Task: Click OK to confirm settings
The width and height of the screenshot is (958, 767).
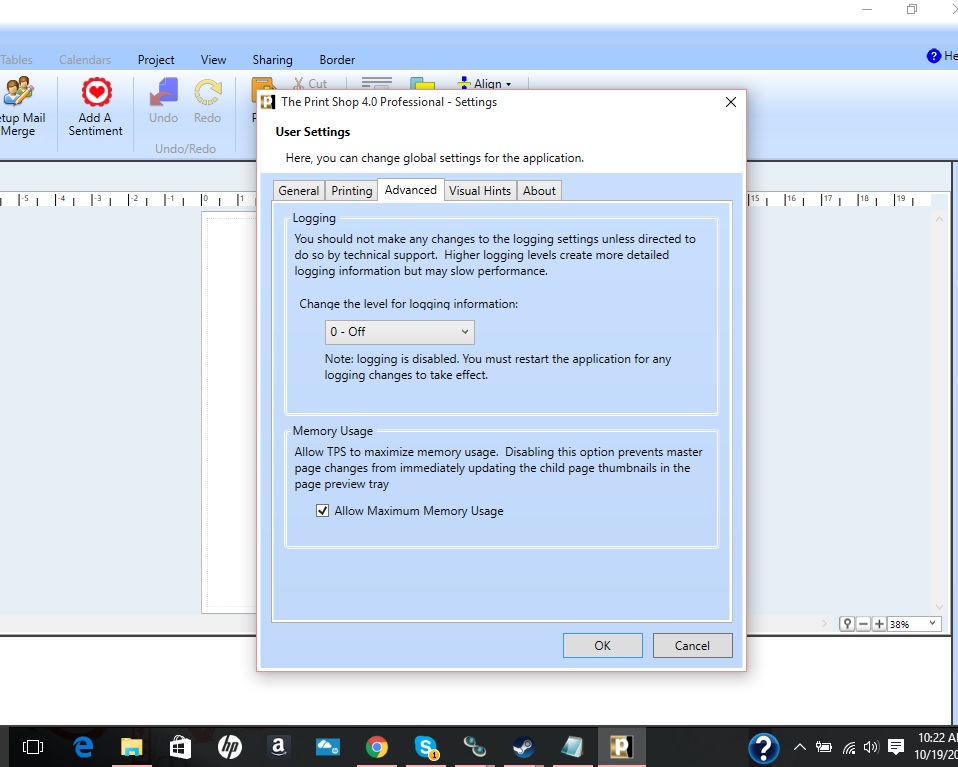Action: pos(602,645)
